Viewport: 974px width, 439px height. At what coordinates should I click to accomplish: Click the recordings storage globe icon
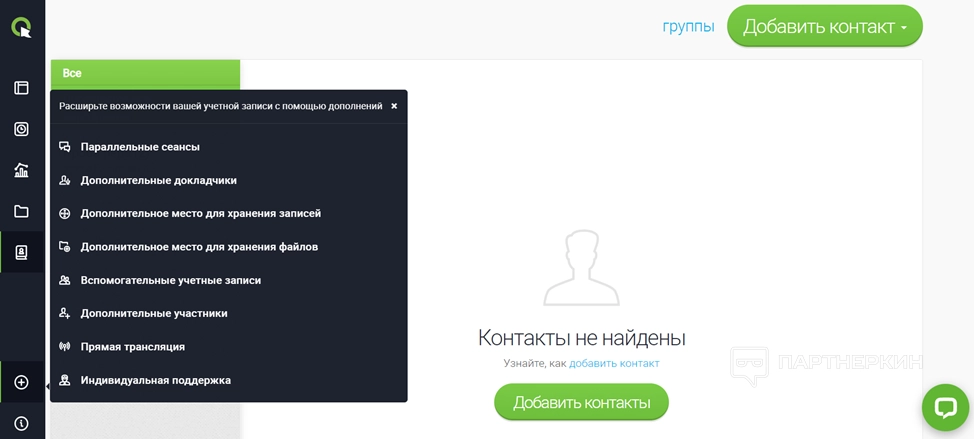click(65, 214)
